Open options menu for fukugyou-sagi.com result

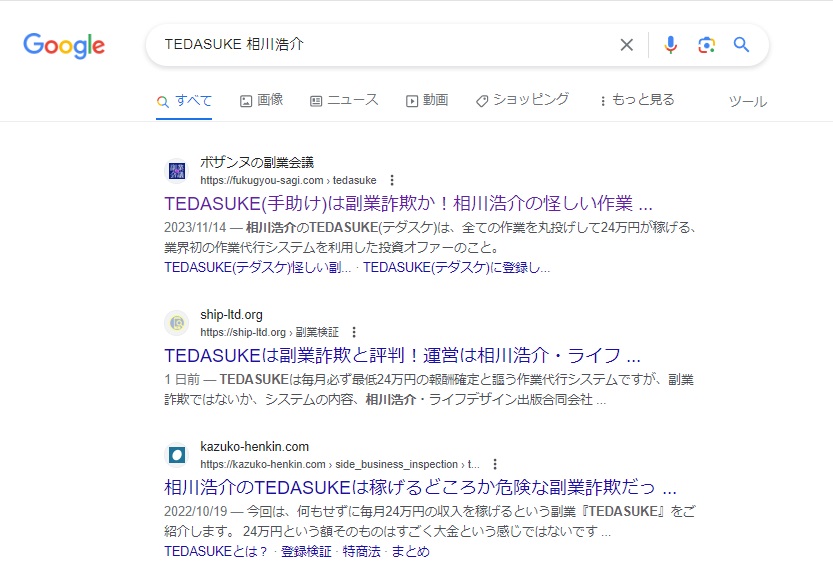point(392,180)
